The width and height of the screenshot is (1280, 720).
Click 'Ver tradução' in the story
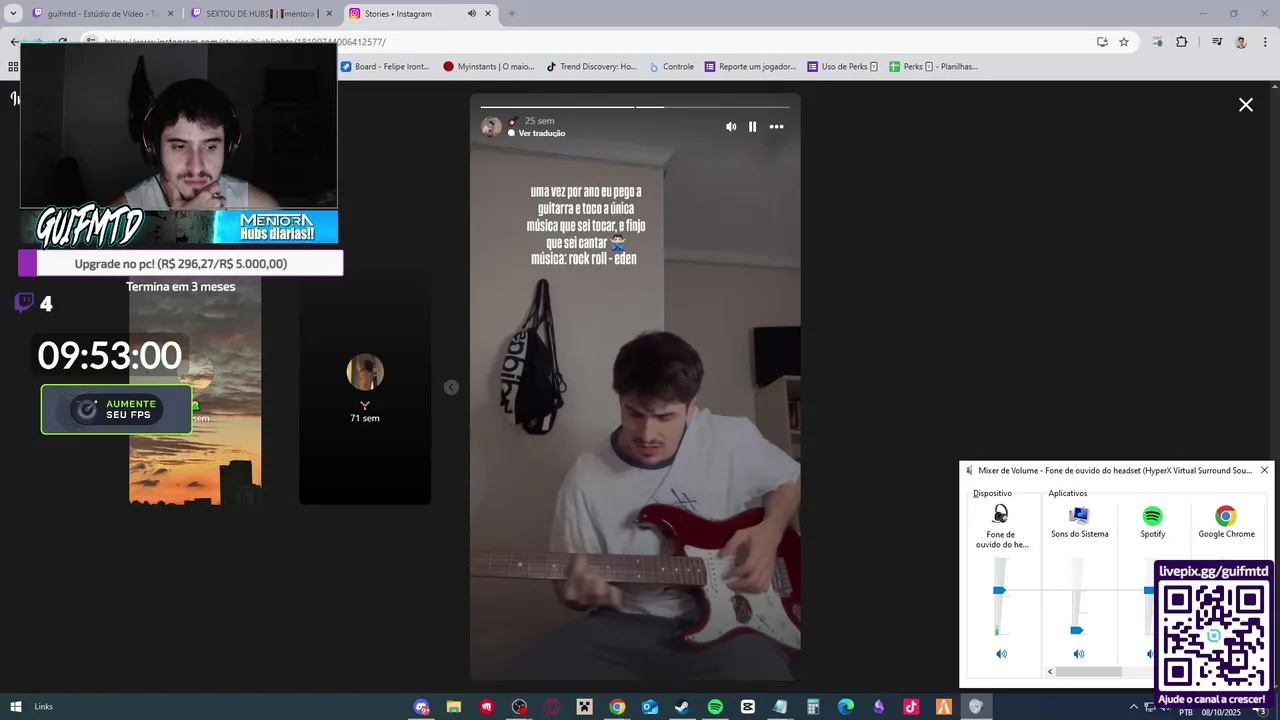542,133
